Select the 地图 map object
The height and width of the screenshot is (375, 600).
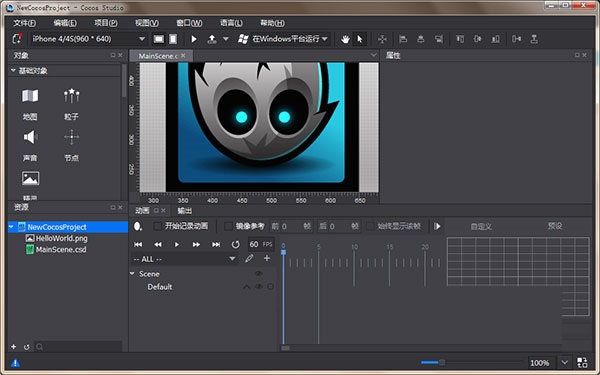coord(30,103)
